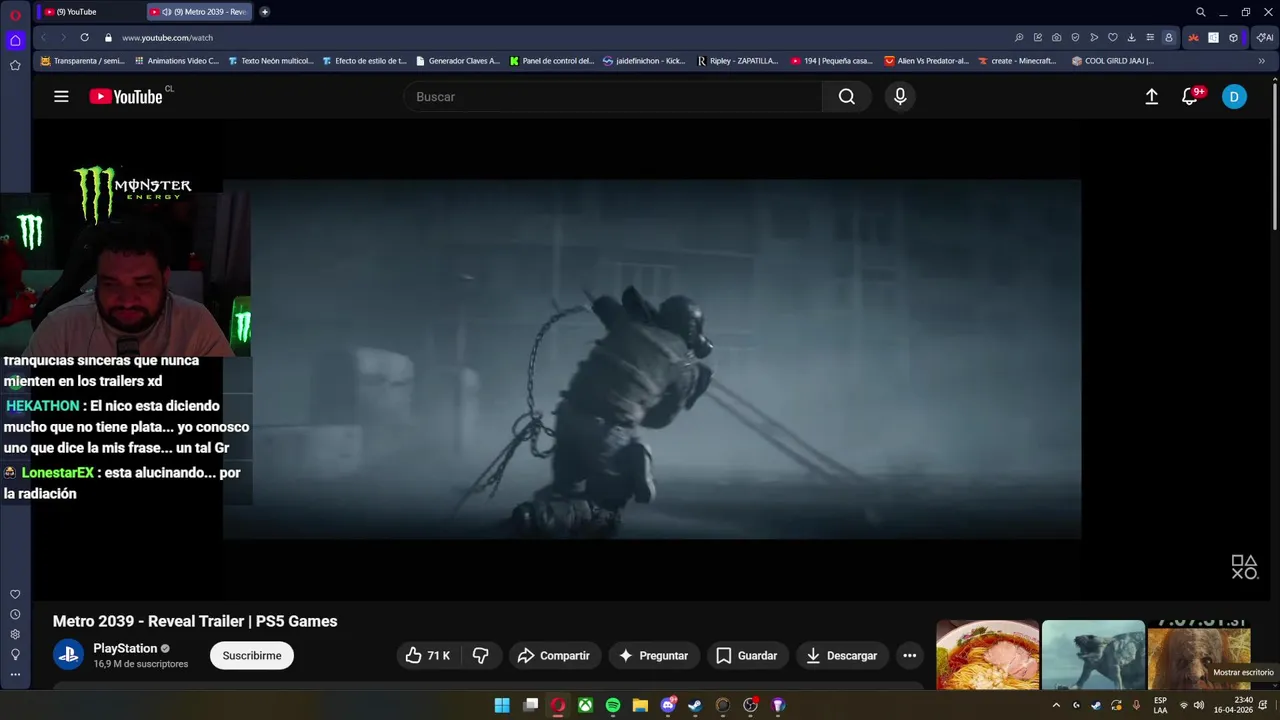The image size is (1280, 720).
Task: Expand the bookmarks overflow chevron
Action: point(1261,61)
